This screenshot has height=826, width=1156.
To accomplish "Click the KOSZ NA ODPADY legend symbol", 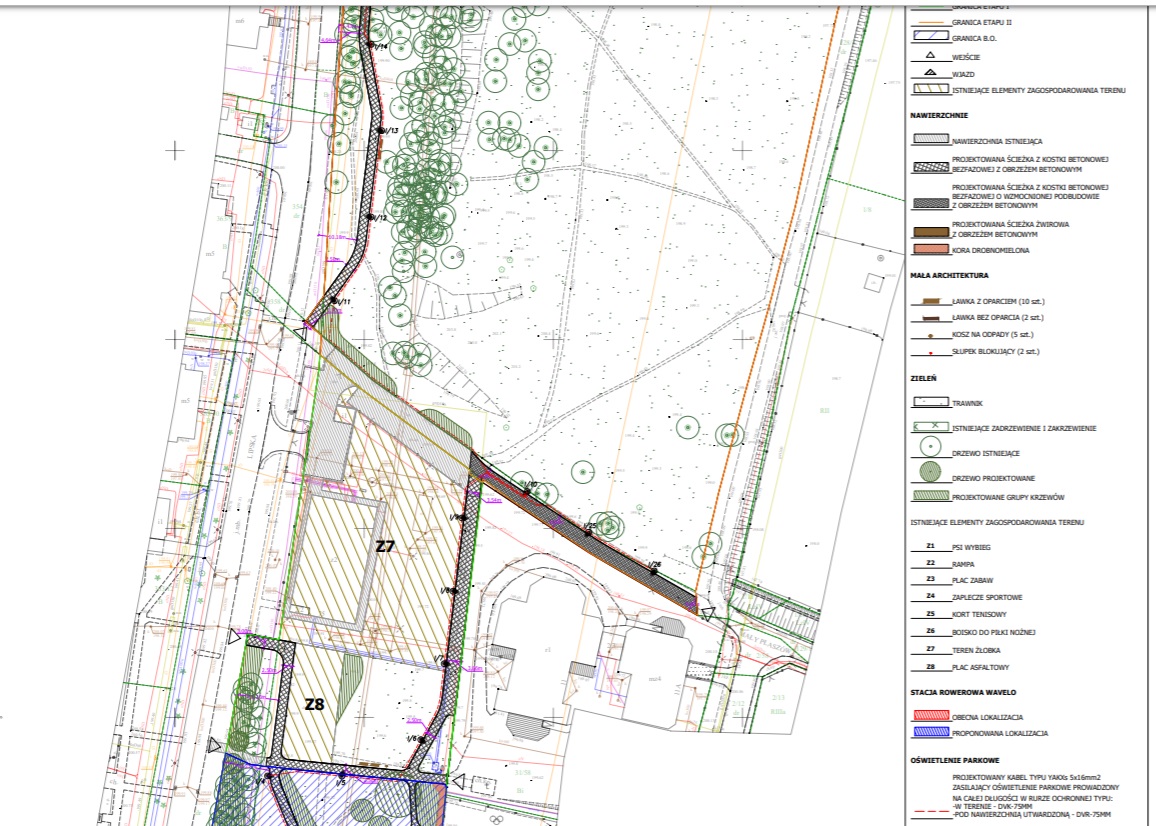I will 930,335.
